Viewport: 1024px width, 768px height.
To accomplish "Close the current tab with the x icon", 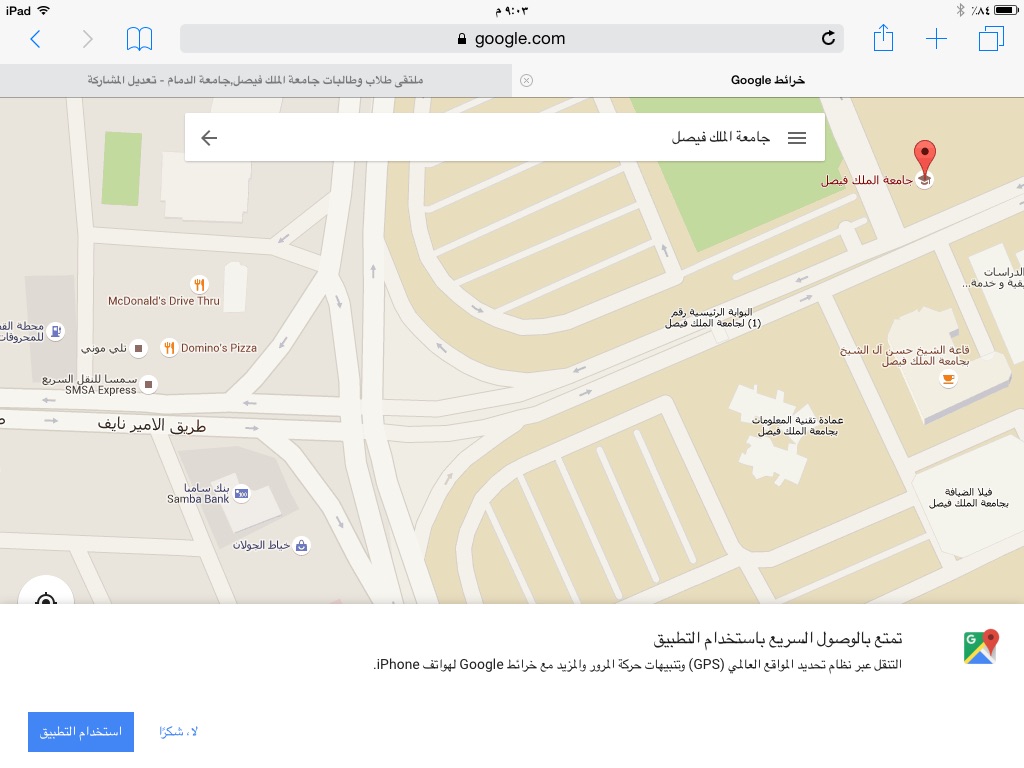I will tap(526, 80).
